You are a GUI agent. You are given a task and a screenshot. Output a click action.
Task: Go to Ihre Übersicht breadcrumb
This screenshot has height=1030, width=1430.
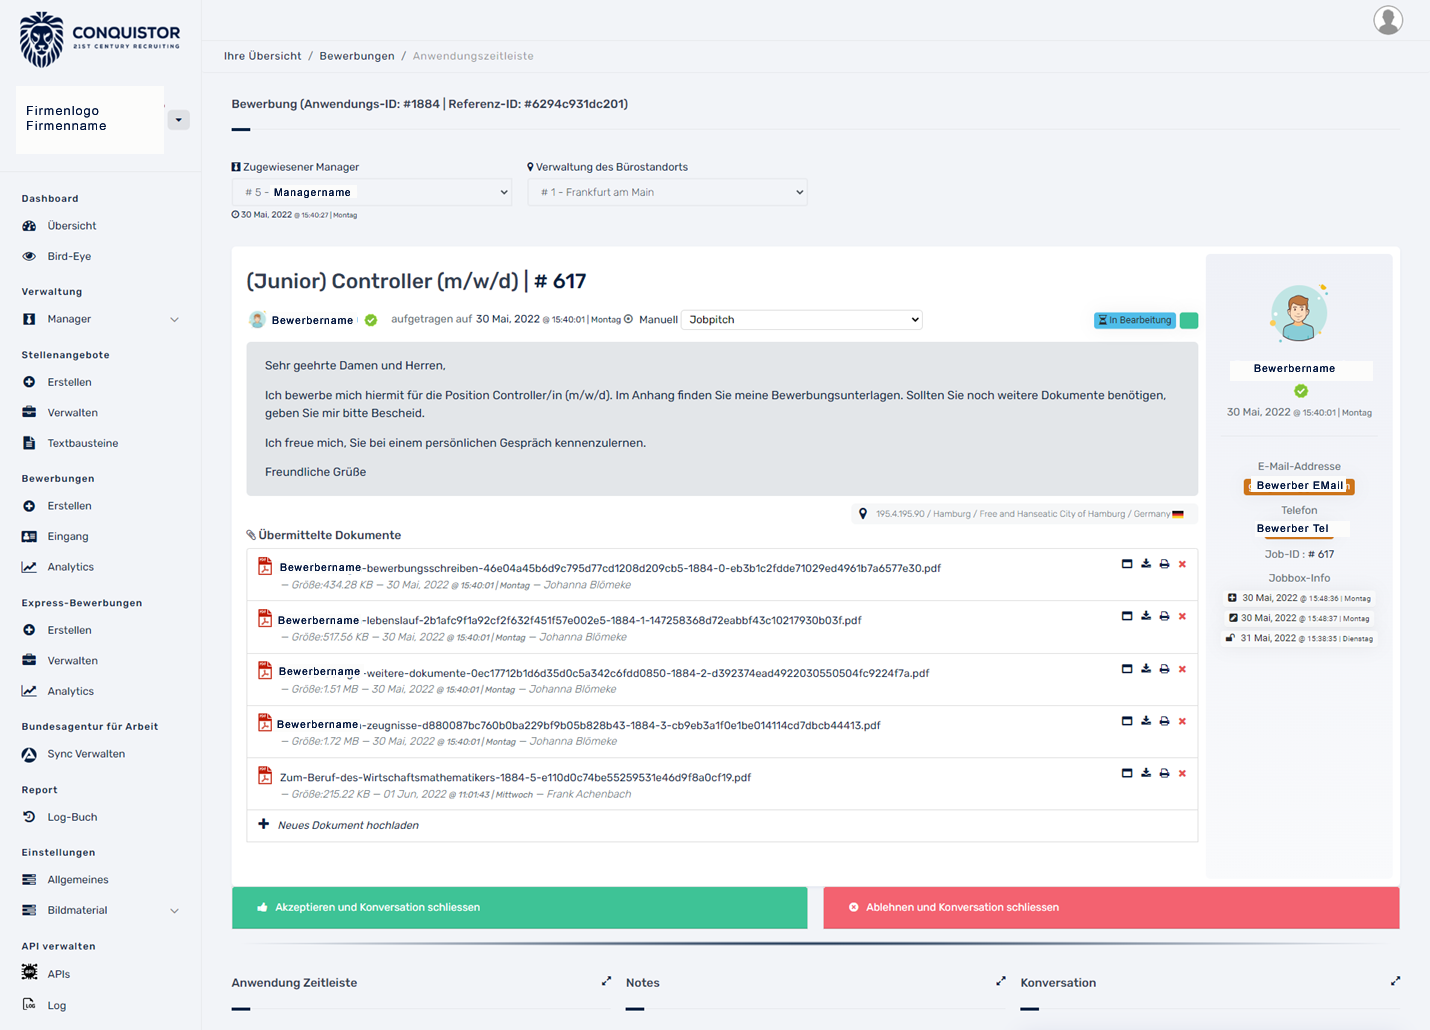coord(262,56)
